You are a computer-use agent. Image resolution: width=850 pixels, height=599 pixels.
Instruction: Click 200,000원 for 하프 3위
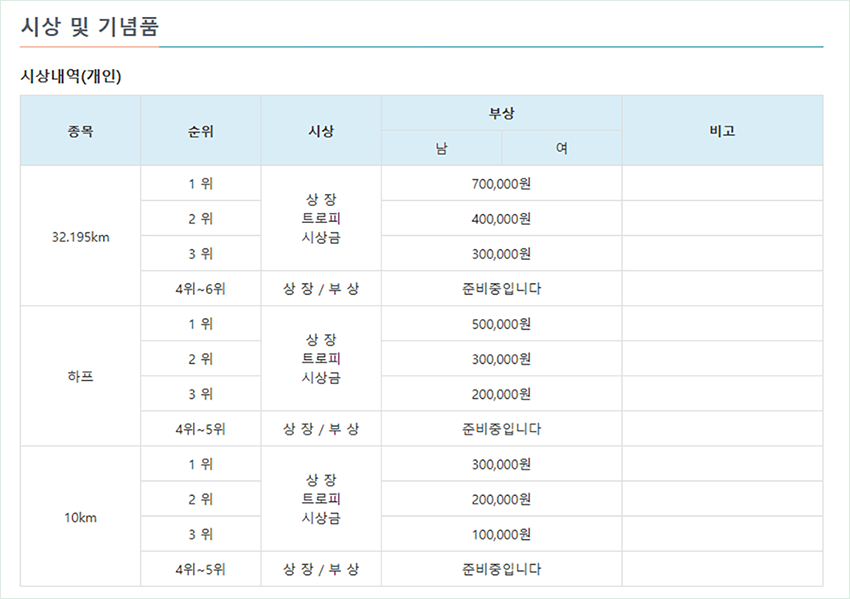(x=501, y=394)
